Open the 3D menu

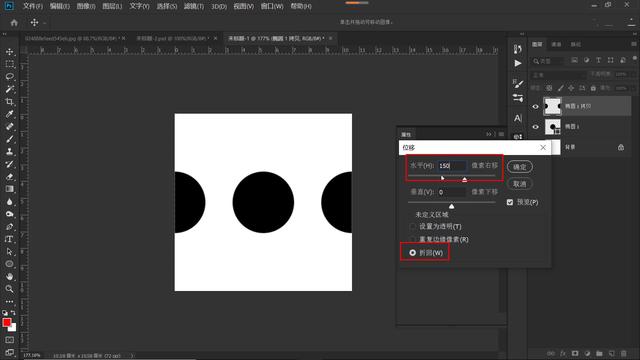click(219, 6)
